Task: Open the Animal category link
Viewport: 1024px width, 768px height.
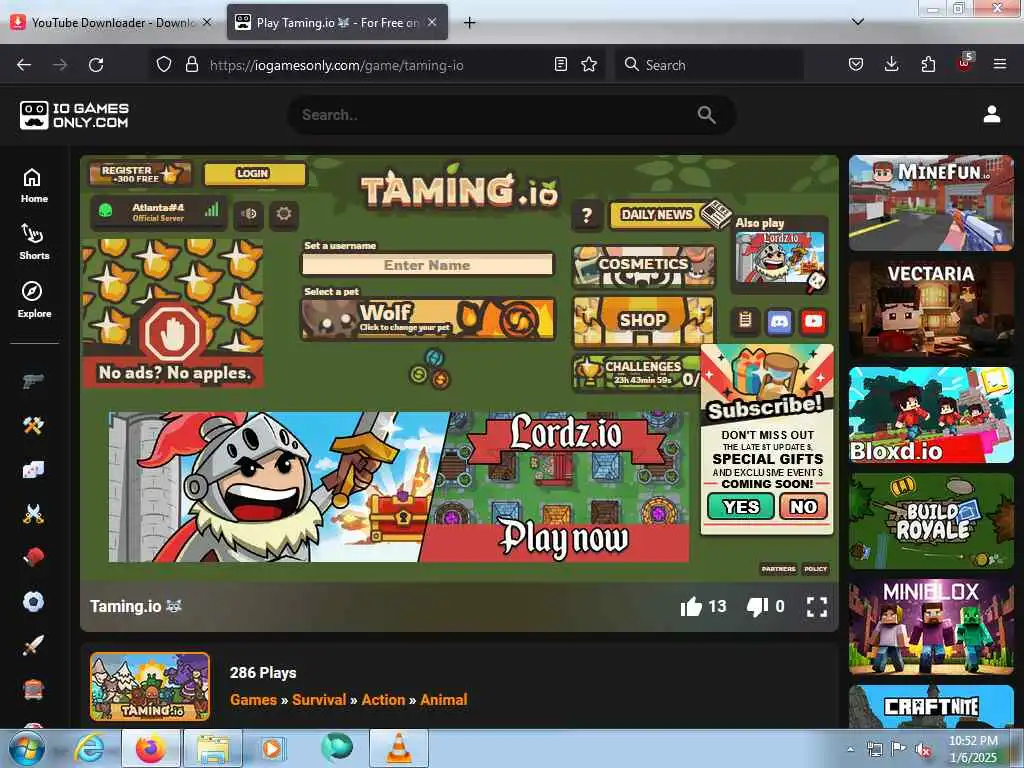Action: pos(443,699)
